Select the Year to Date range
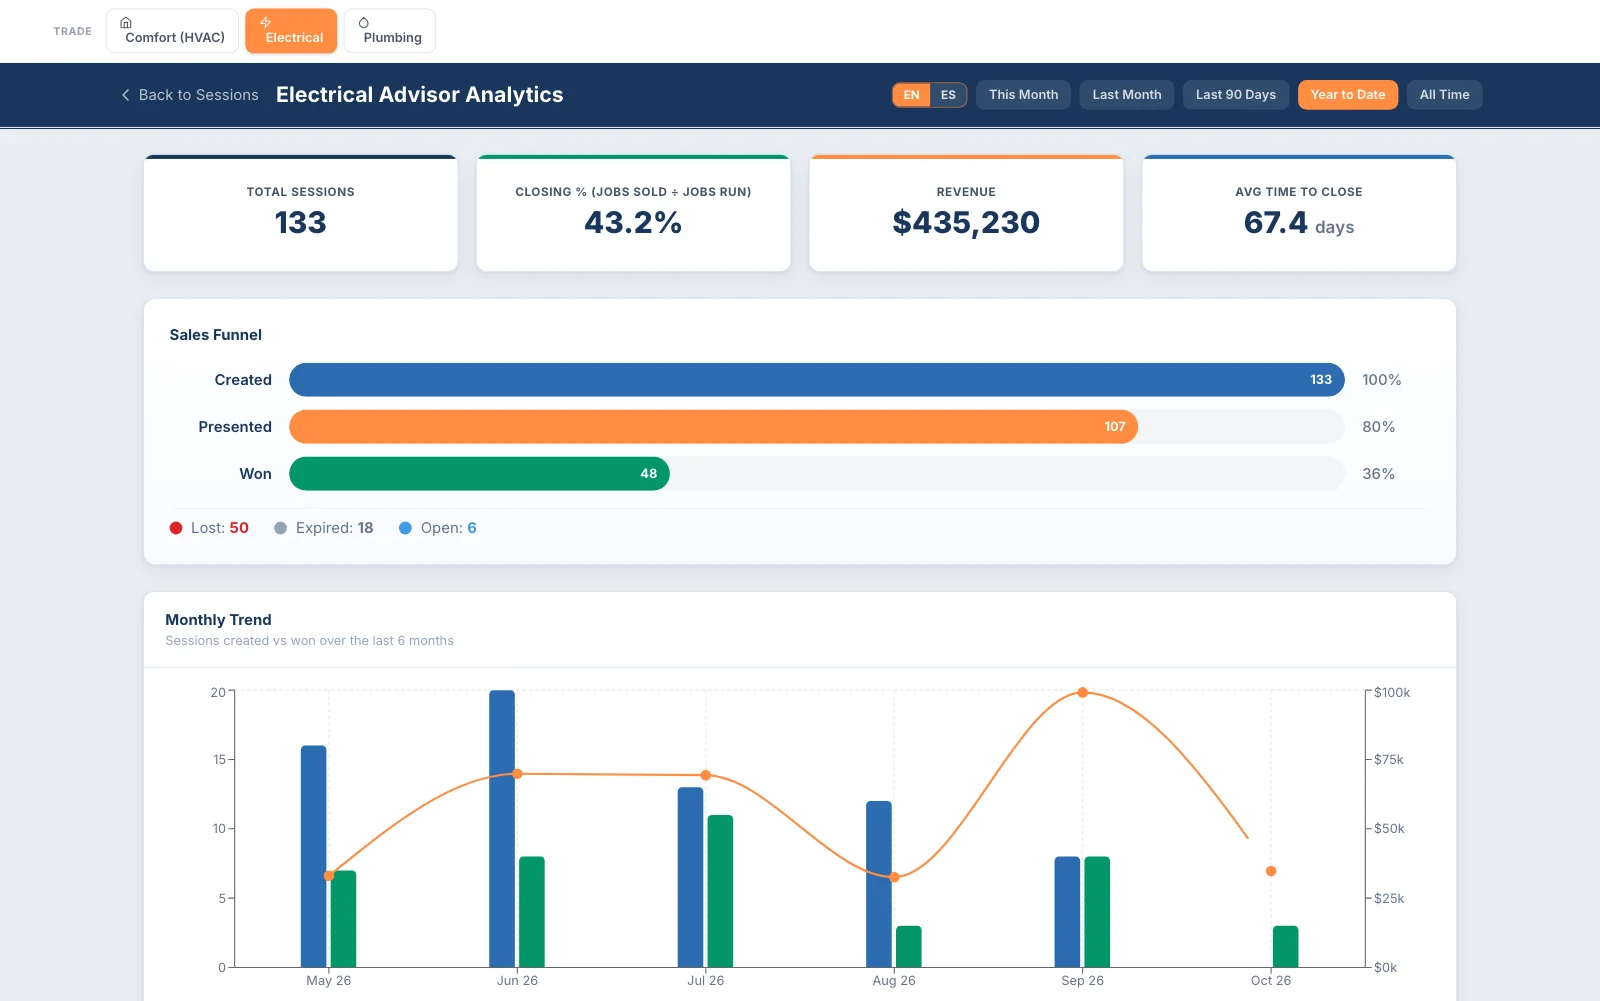Screen dimensions: 1600x1001 (x=1348, y=95)
